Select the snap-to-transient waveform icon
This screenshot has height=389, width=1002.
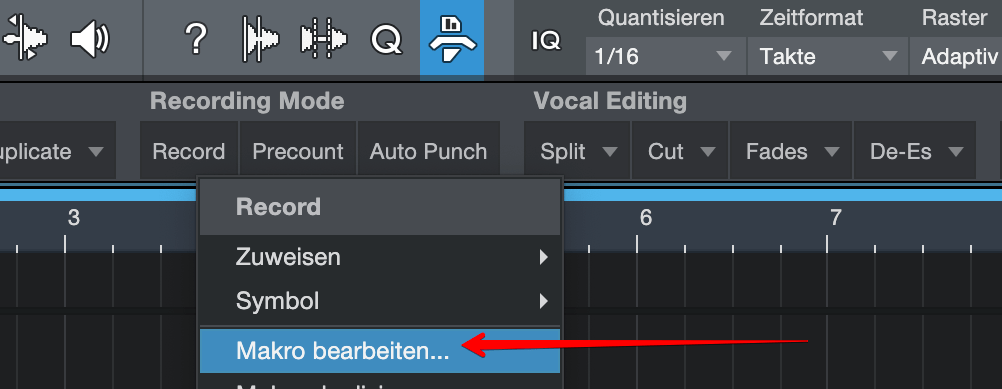324,40
